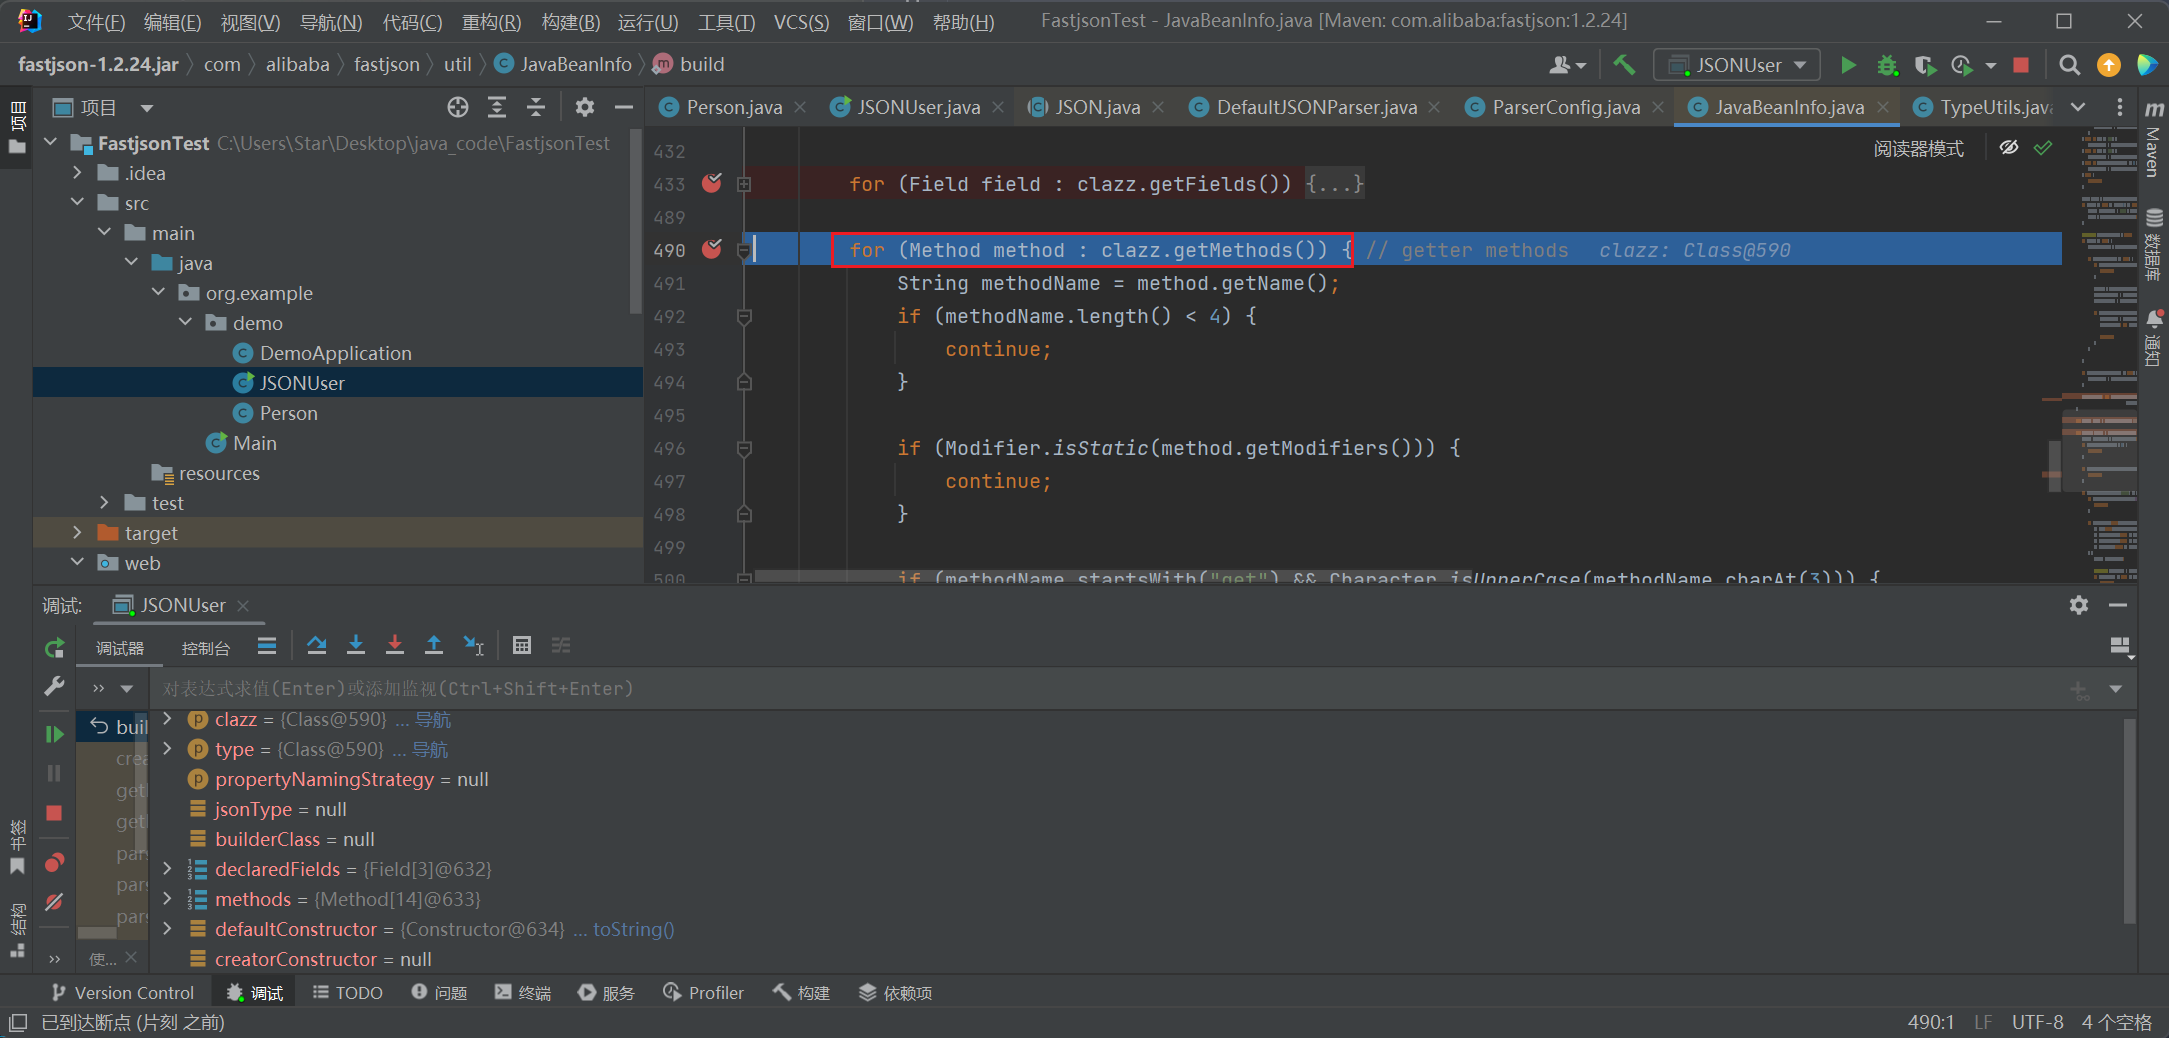Viewport: 2169px width, 1038px height.
Task: Click Step Out debugger arrow icon
Action: point(434,646)
